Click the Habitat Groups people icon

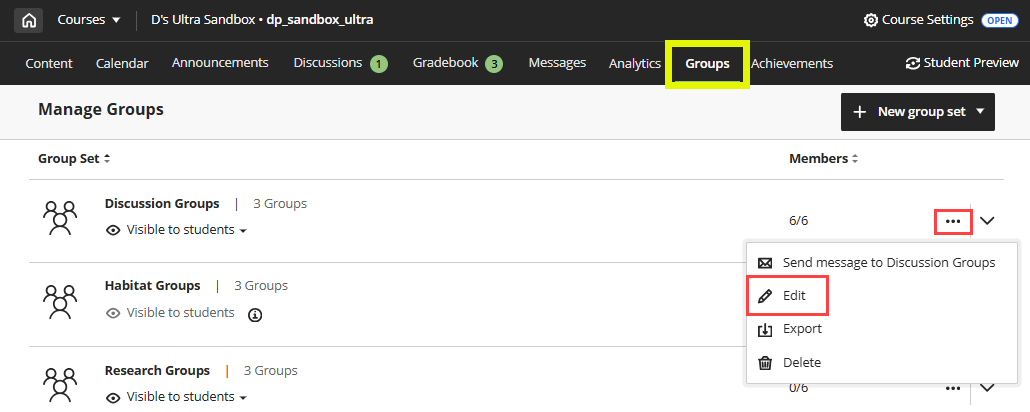coord(60,301)
